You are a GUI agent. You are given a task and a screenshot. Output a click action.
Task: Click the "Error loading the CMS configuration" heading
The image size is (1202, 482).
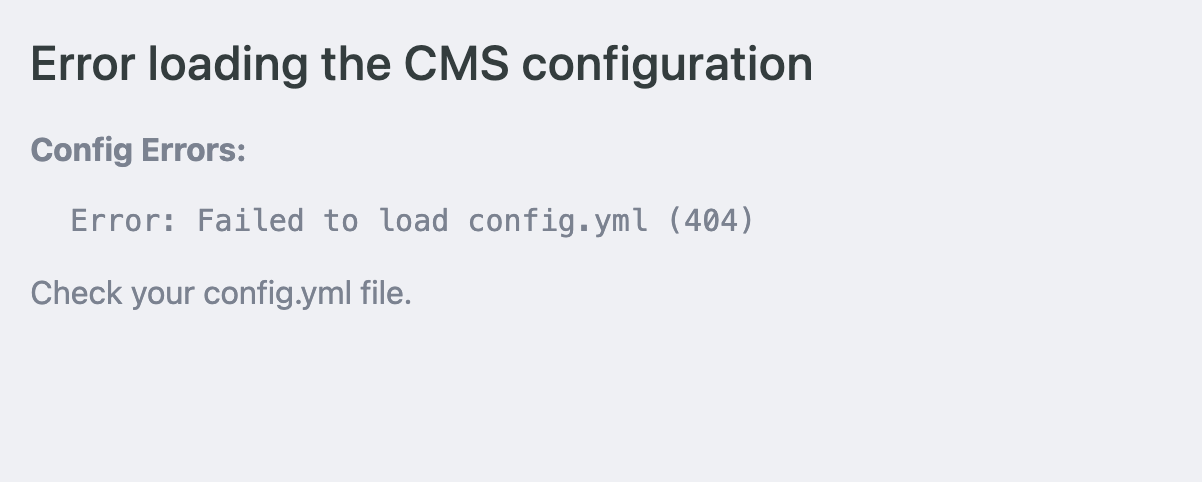pyautogui.click(x=421, y=65)
